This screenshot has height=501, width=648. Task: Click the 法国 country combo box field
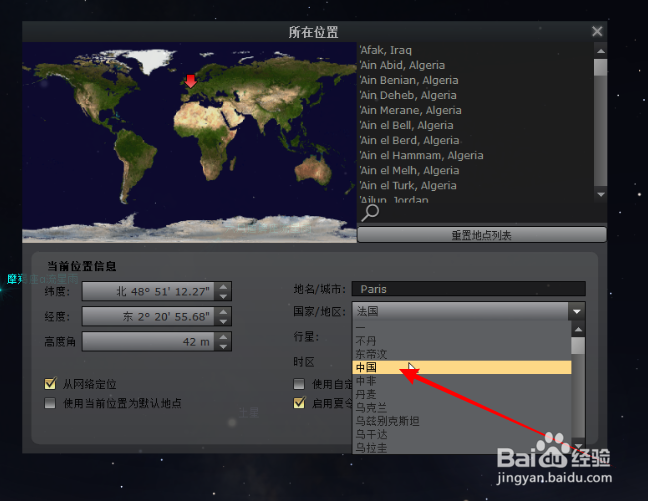[x=460, y=311]
